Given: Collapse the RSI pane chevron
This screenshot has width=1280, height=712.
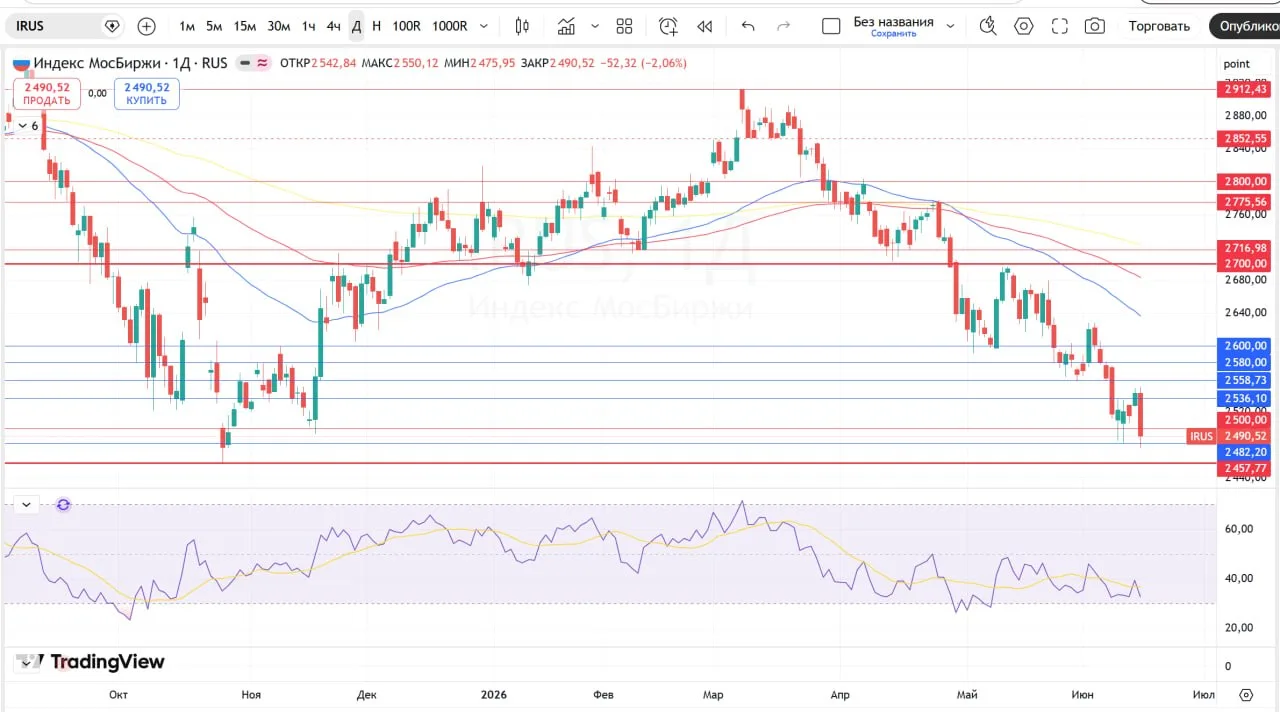Looking at the screenshot, I should [26, 505].
